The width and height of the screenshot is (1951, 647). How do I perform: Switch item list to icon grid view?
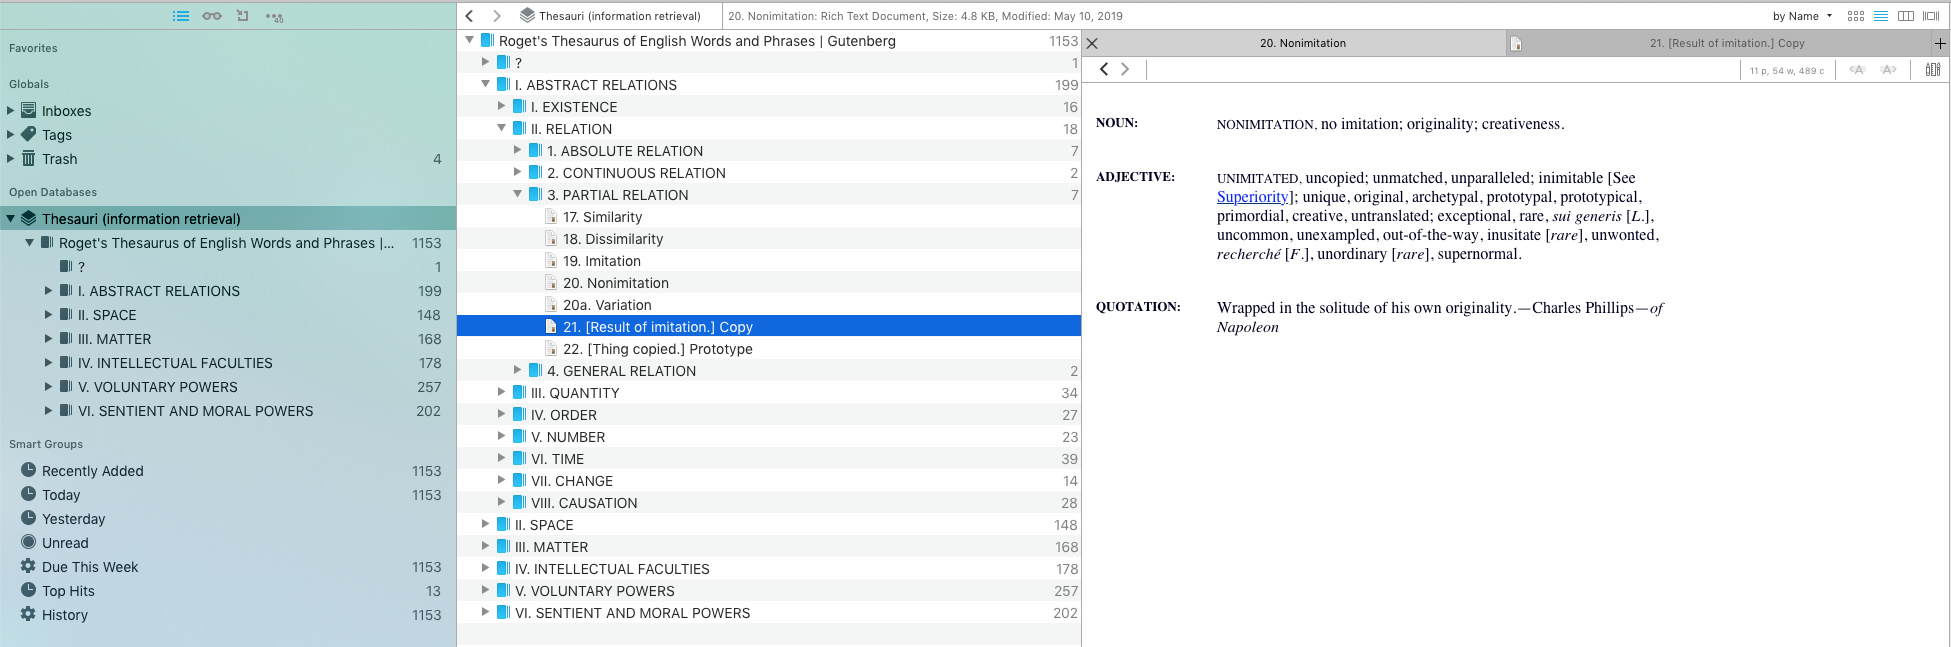pos(1856,16)
